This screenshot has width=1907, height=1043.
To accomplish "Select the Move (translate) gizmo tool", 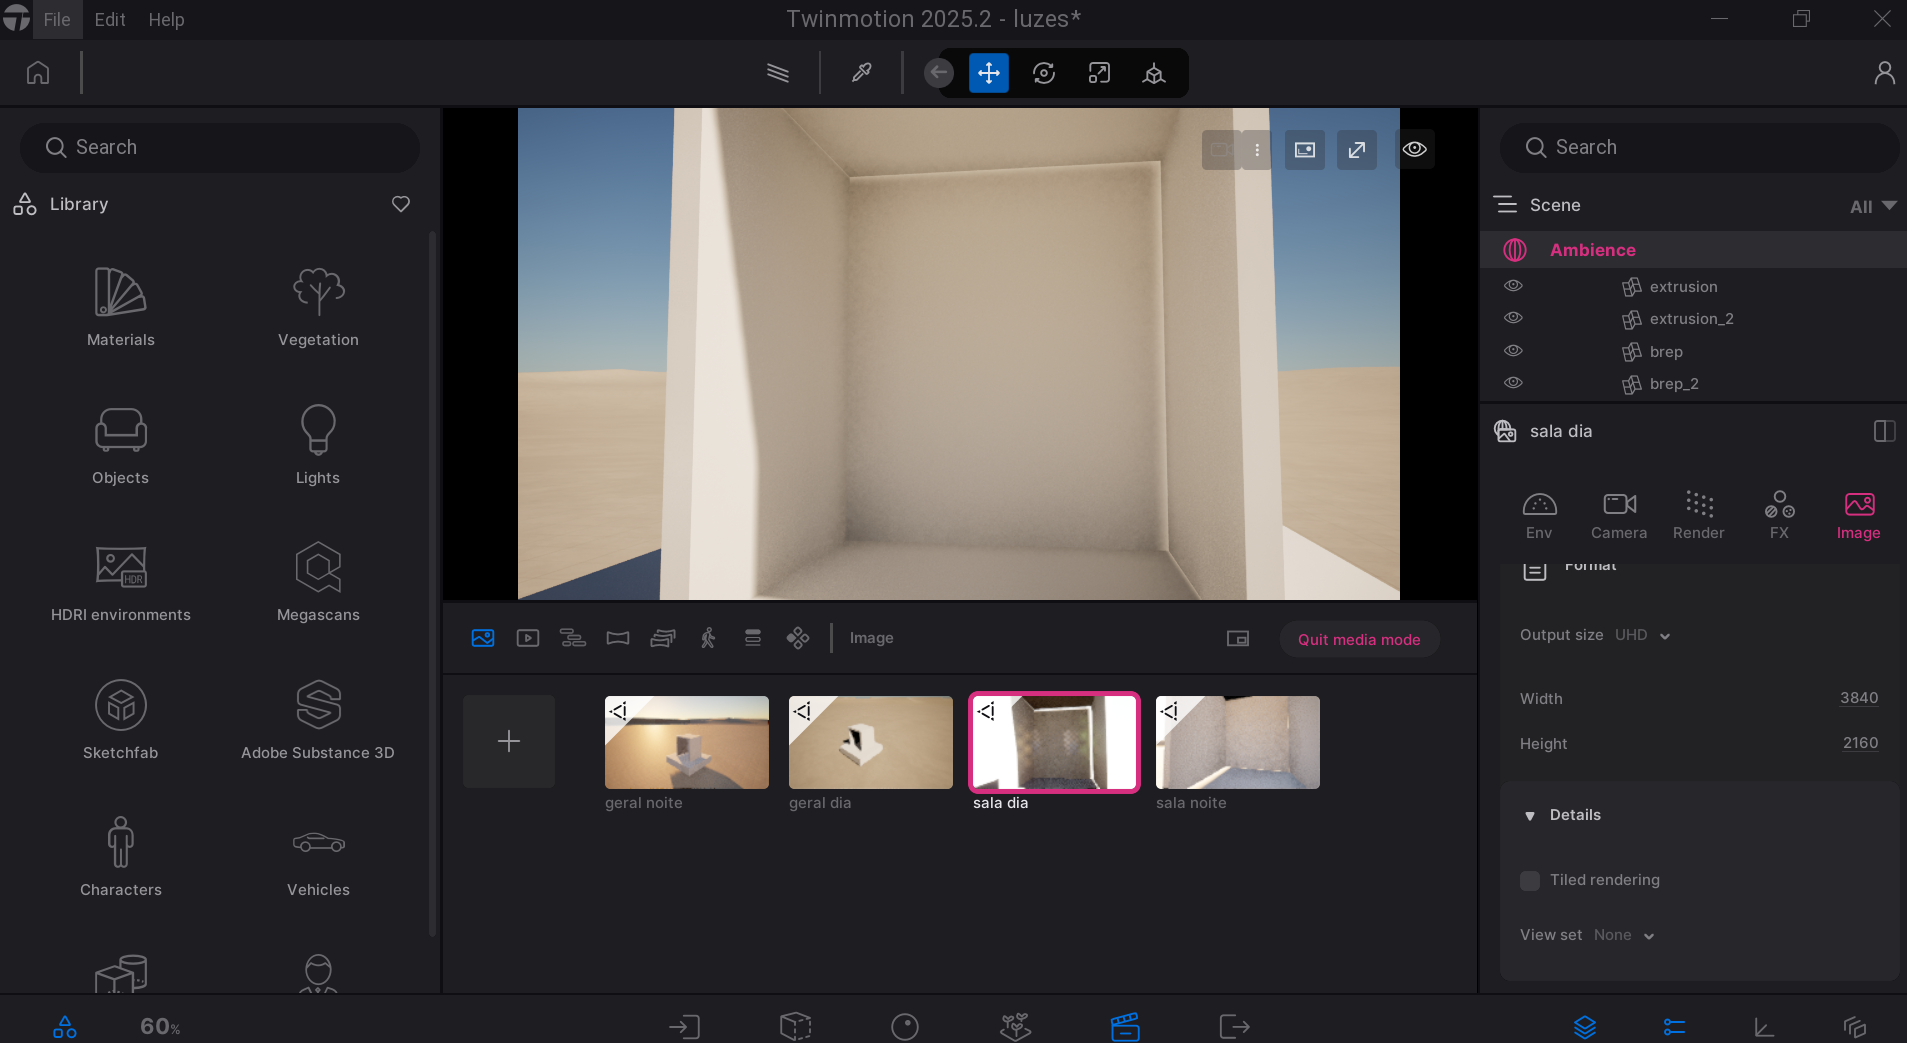I will [x=988, y=73].
